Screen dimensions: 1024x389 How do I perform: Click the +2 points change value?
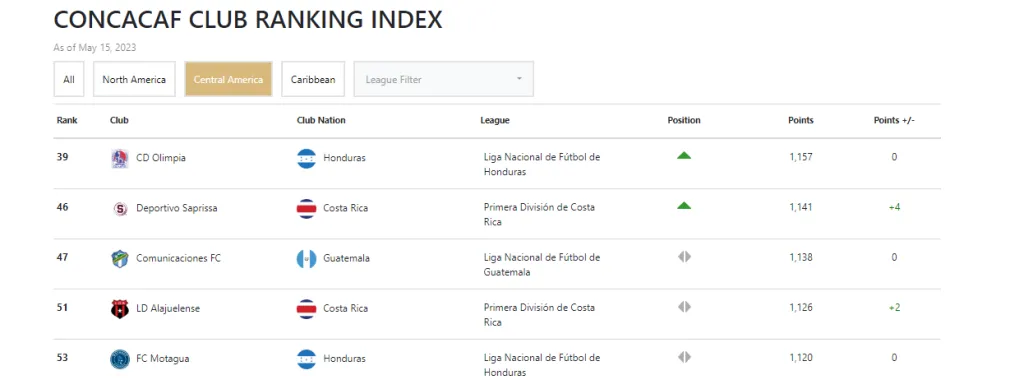click(x=894, y=307)
